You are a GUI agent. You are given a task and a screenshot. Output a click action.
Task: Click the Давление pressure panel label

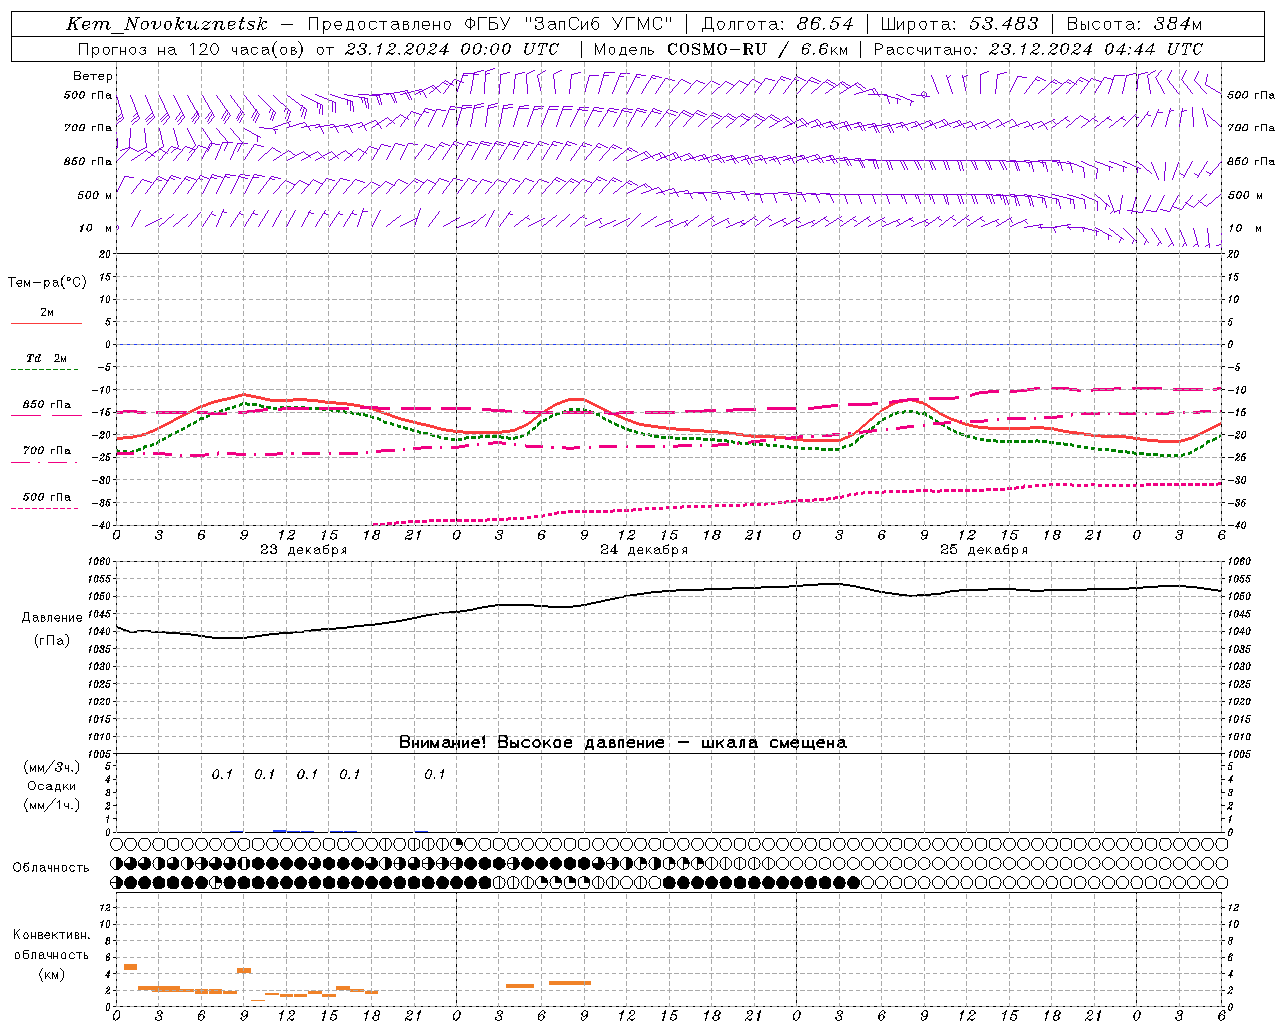pos(52,618)
